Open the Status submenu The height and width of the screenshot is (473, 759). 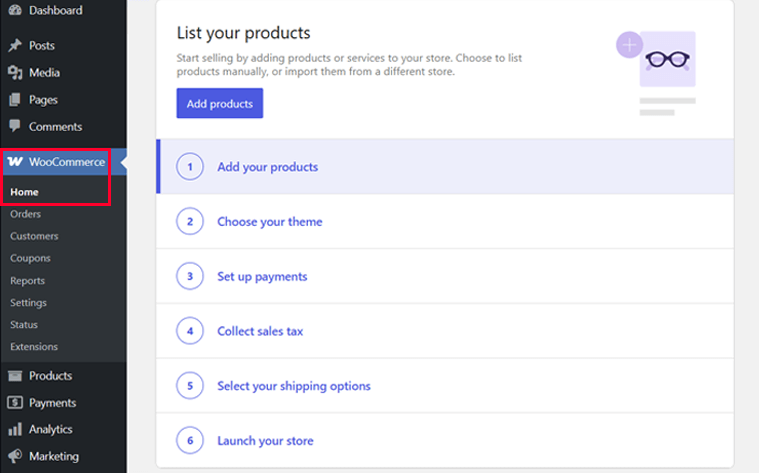coord(24,325)
